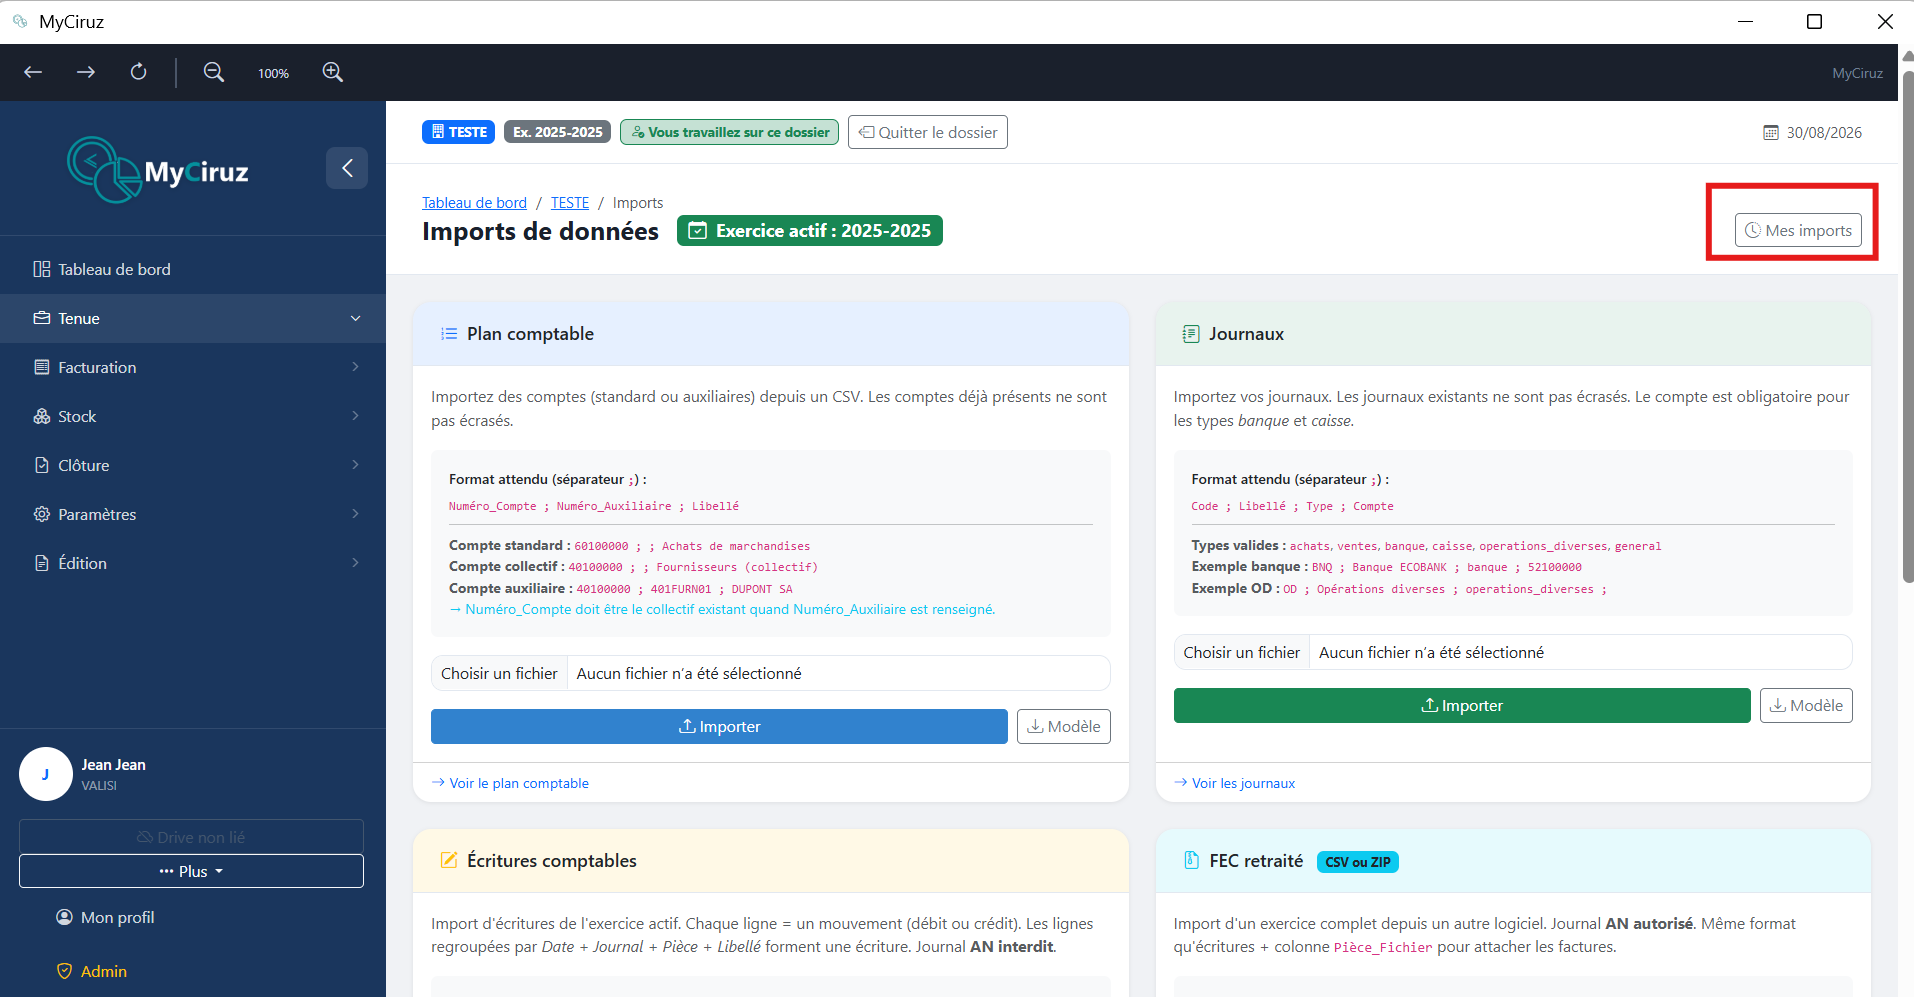
Task: Follow the TESTE breadcrumb link
Action: (570, 203)
